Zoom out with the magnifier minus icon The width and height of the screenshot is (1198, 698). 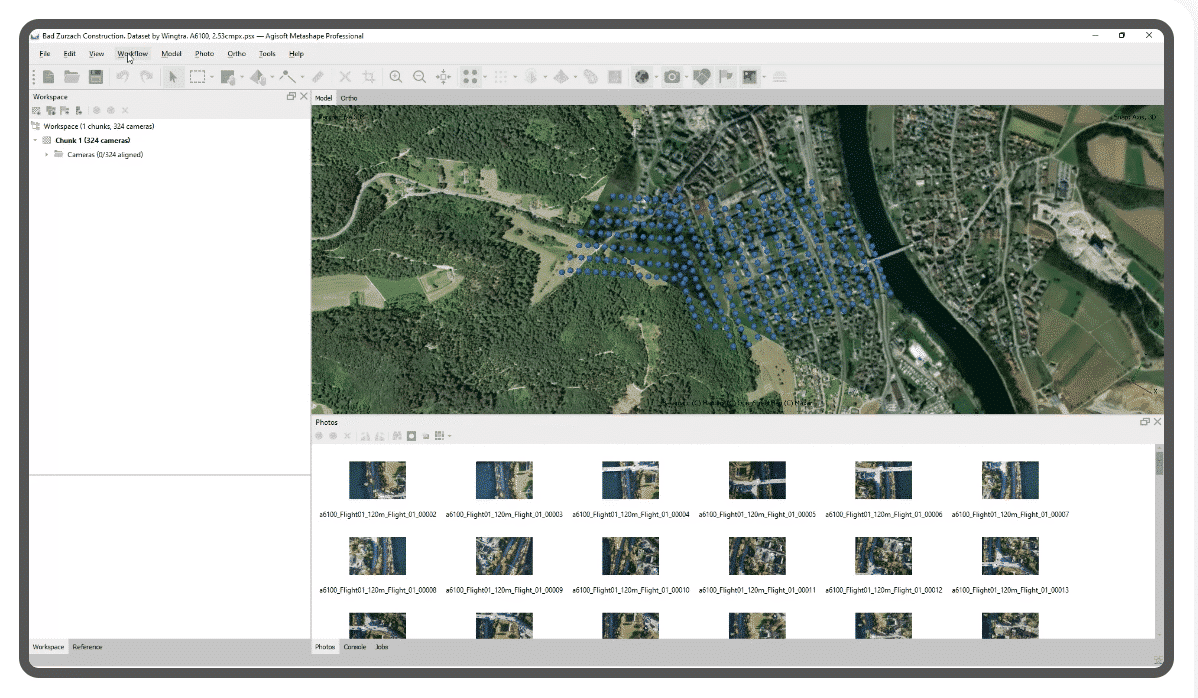pos(419,76)
